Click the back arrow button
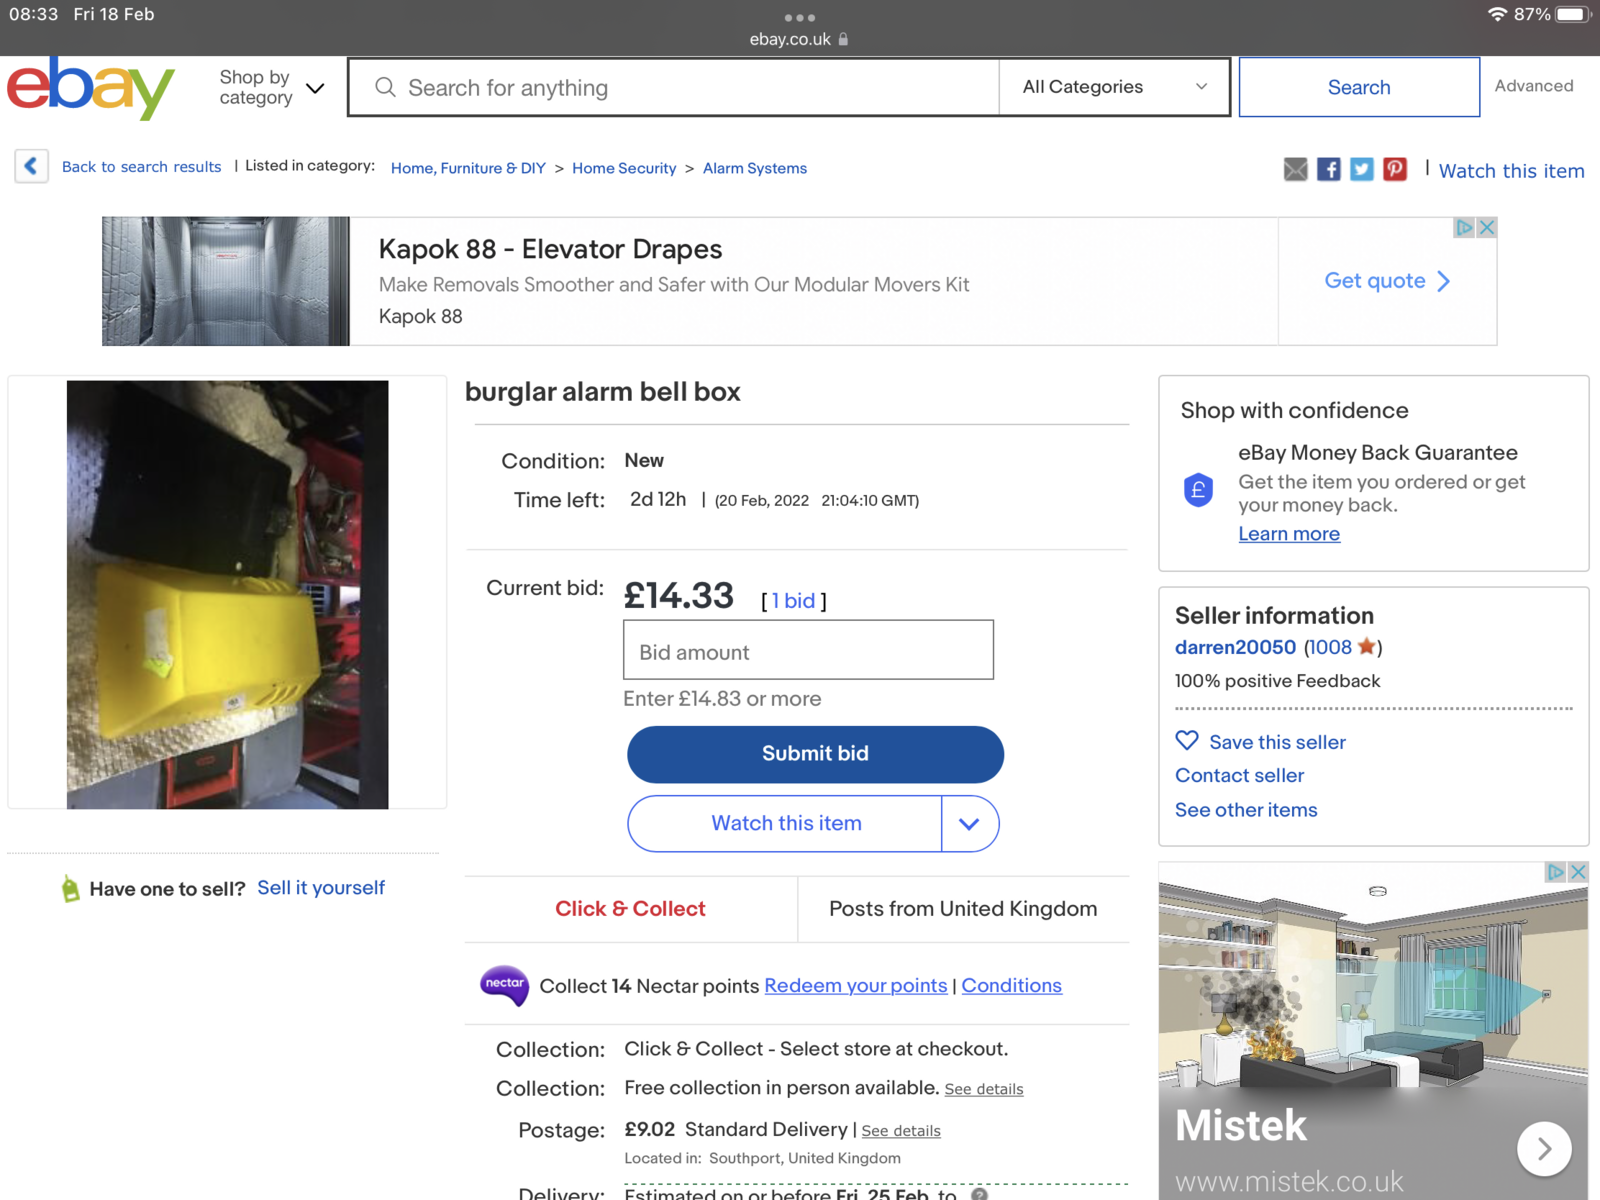This screenshot has width=1600, height=1200. coord(31,166)
